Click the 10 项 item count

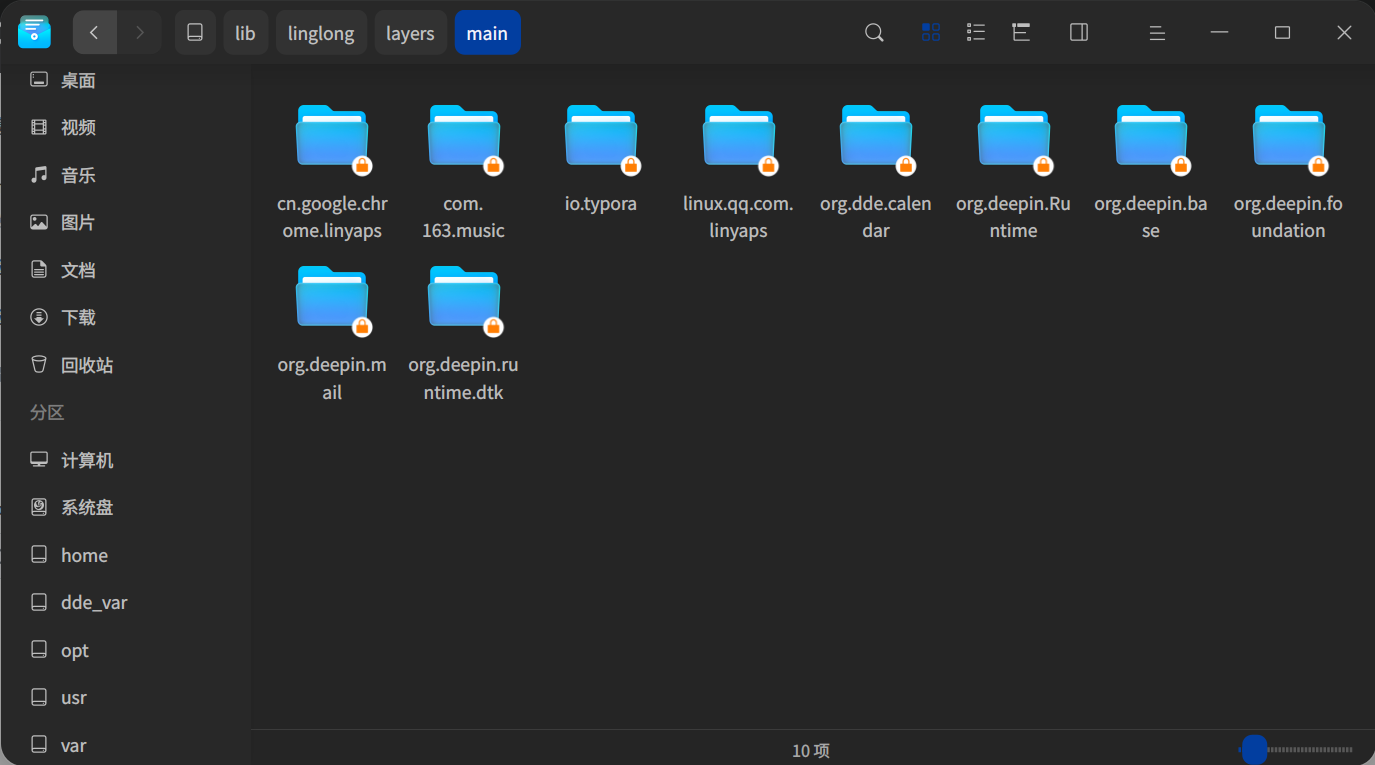811,750
